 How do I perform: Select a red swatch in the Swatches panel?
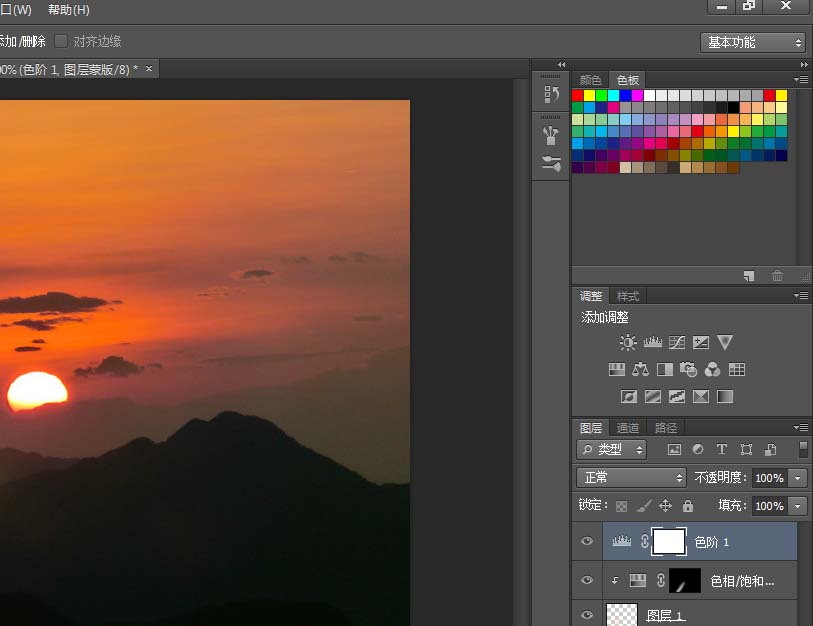tap(578, 94)
